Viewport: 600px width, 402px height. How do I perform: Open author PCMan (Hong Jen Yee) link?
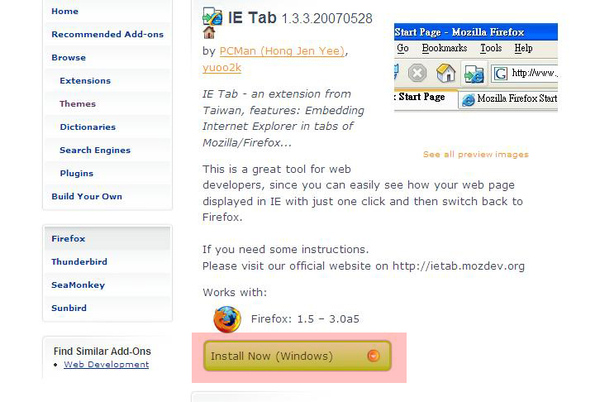[x=282, y=51]
